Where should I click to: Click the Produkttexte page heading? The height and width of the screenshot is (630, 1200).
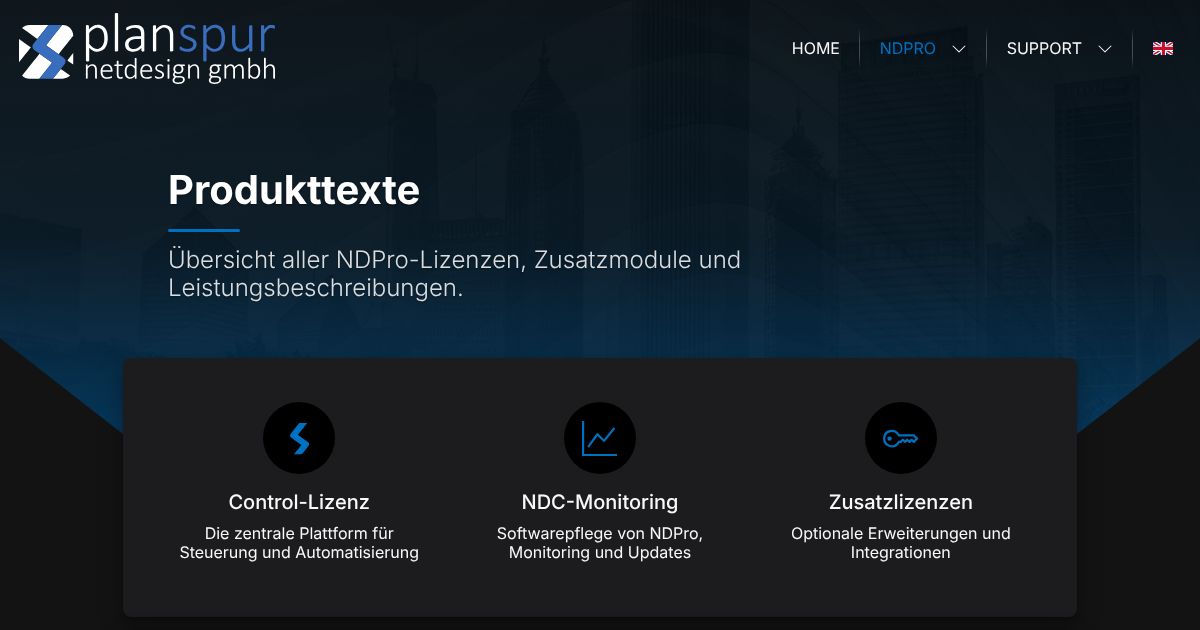pyautogui.click(x=294, y=190)
